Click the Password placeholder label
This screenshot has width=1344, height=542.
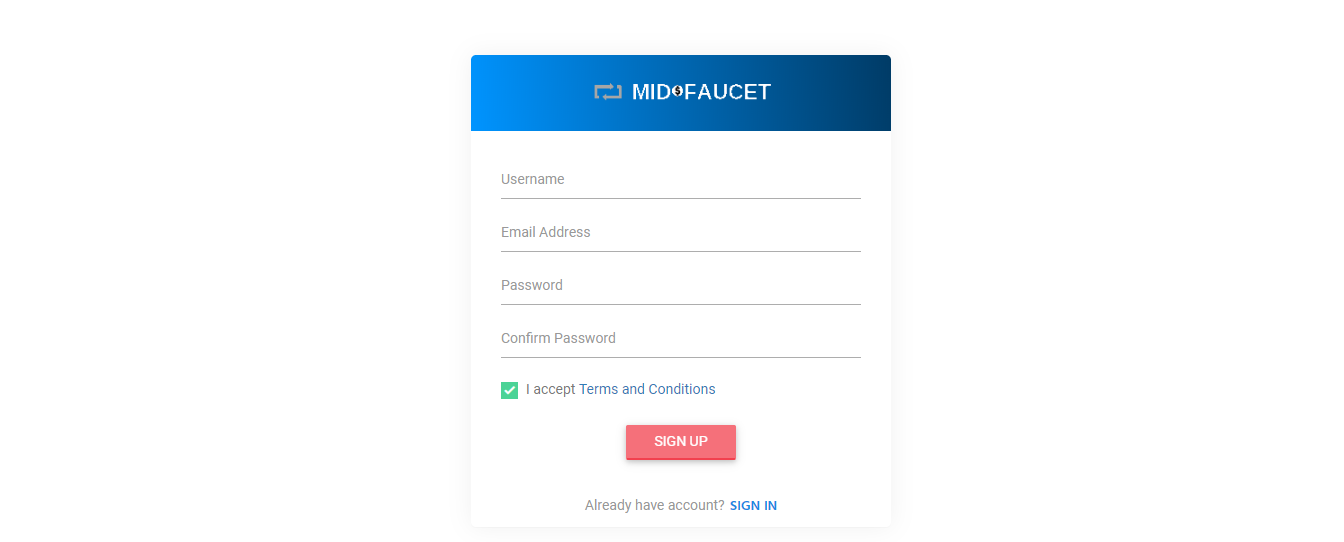coord(532,285)
